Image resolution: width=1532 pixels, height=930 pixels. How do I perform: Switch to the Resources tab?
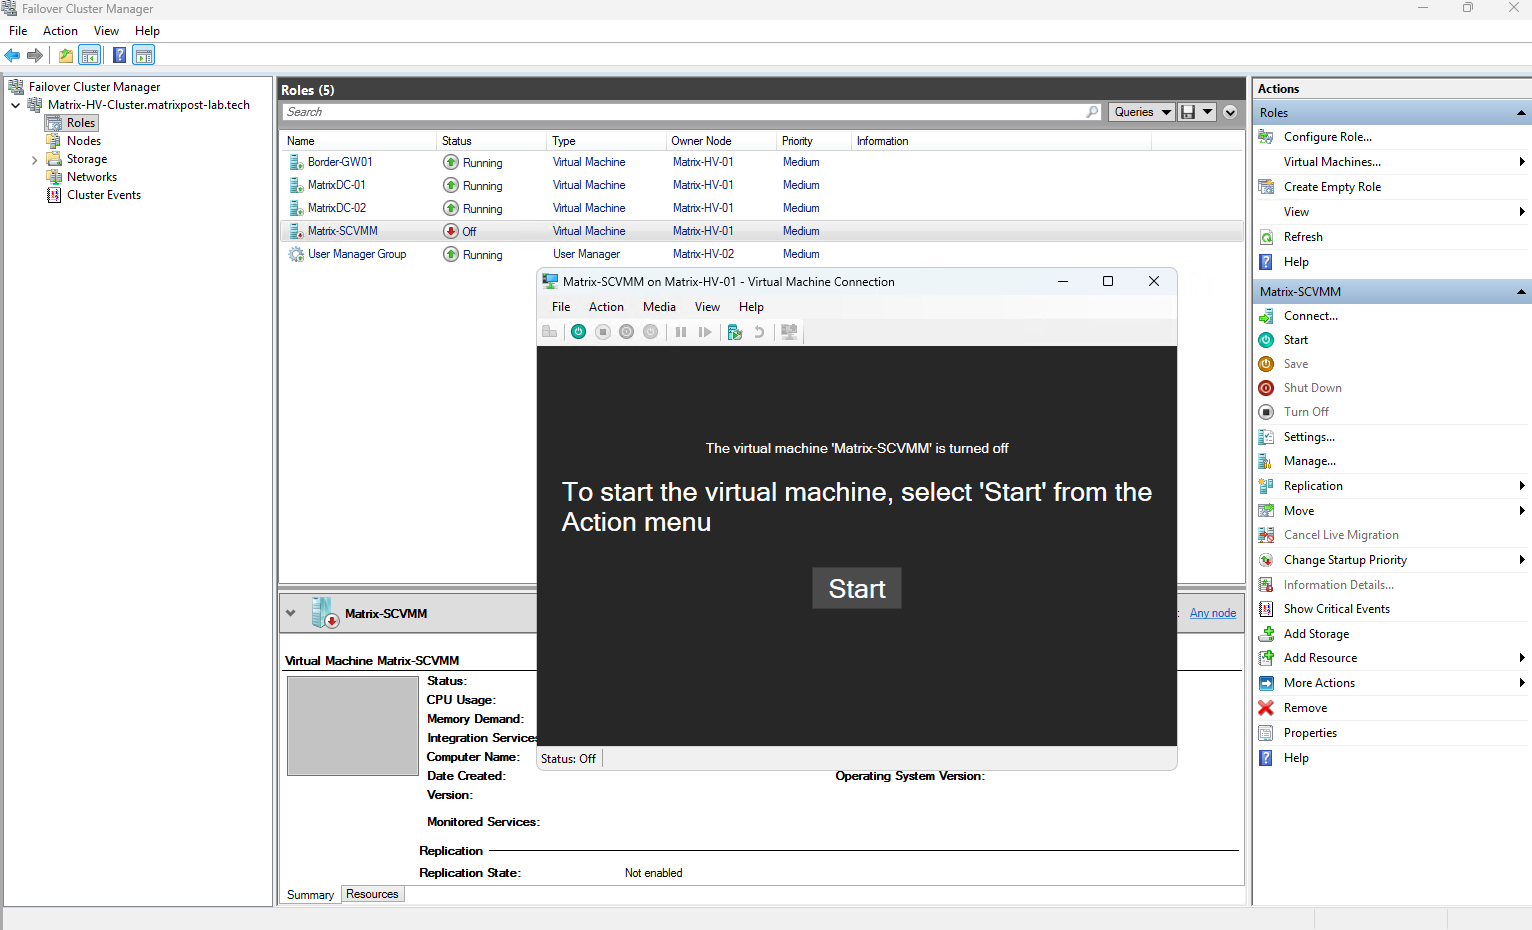coord(372,894)
